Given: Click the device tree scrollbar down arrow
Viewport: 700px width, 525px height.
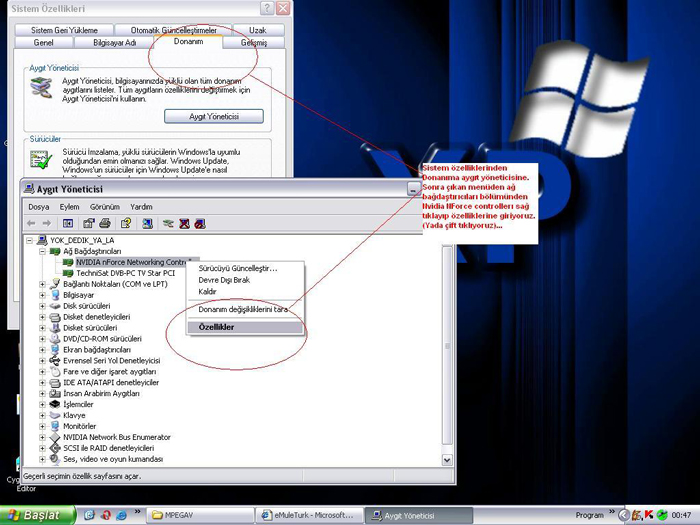Looking at the screenshot, I should click(x=446, y=459).
